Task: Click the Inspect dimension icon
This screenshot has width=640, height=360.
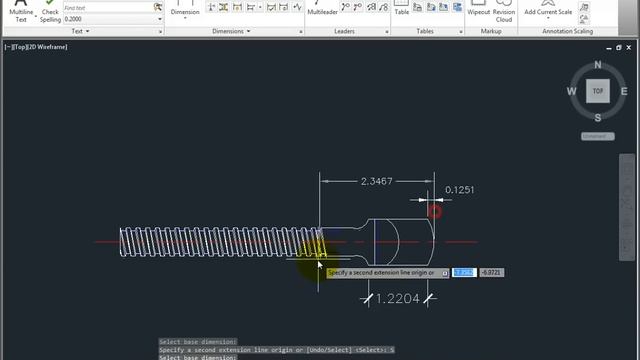Action: point(271,7)
